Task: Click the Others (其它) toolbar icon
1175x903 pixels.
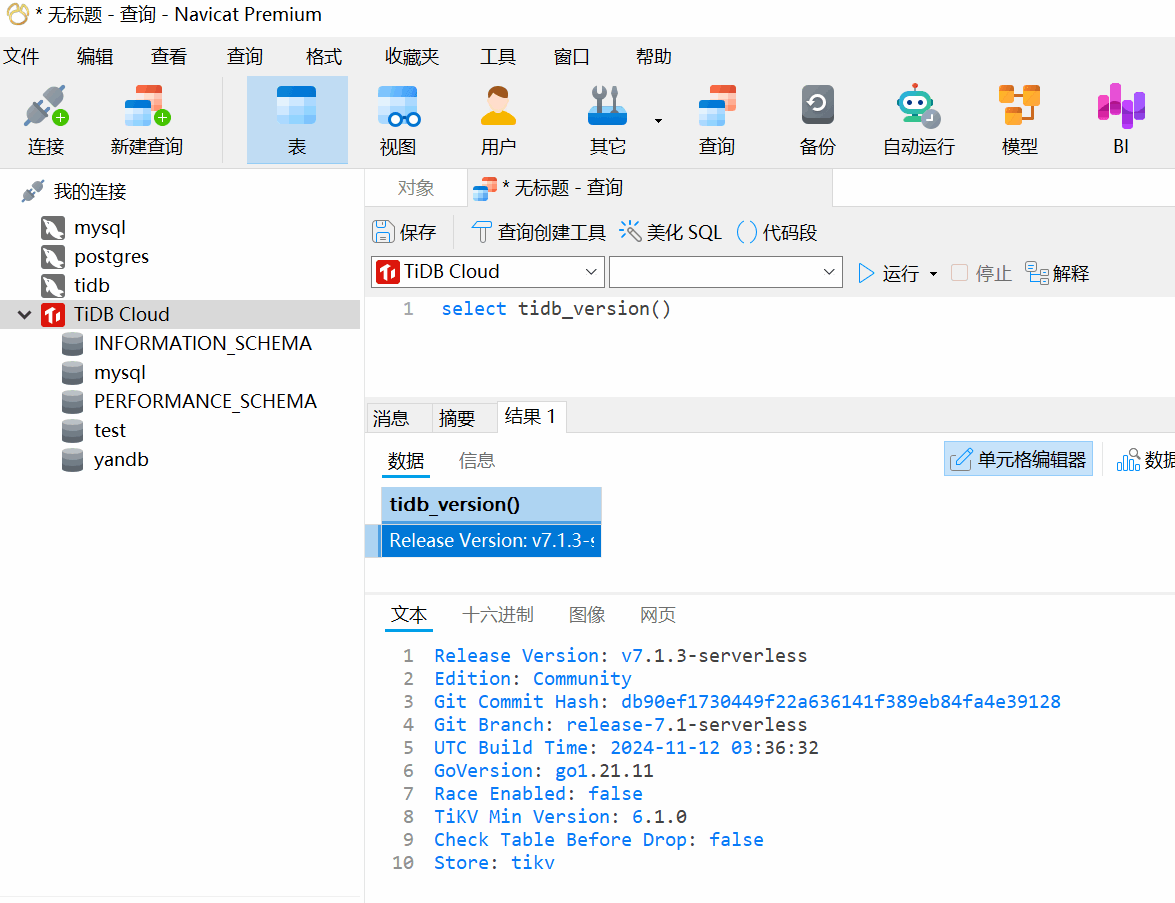Action: pyautogui.click(x=607, y=120)
